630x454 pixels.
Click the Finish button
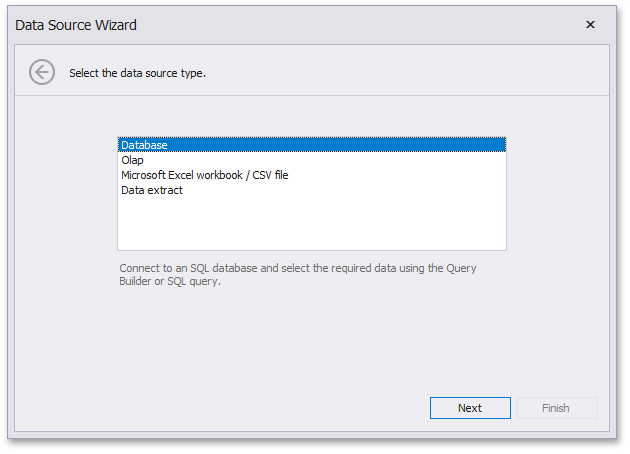click(x=555, y=408)
